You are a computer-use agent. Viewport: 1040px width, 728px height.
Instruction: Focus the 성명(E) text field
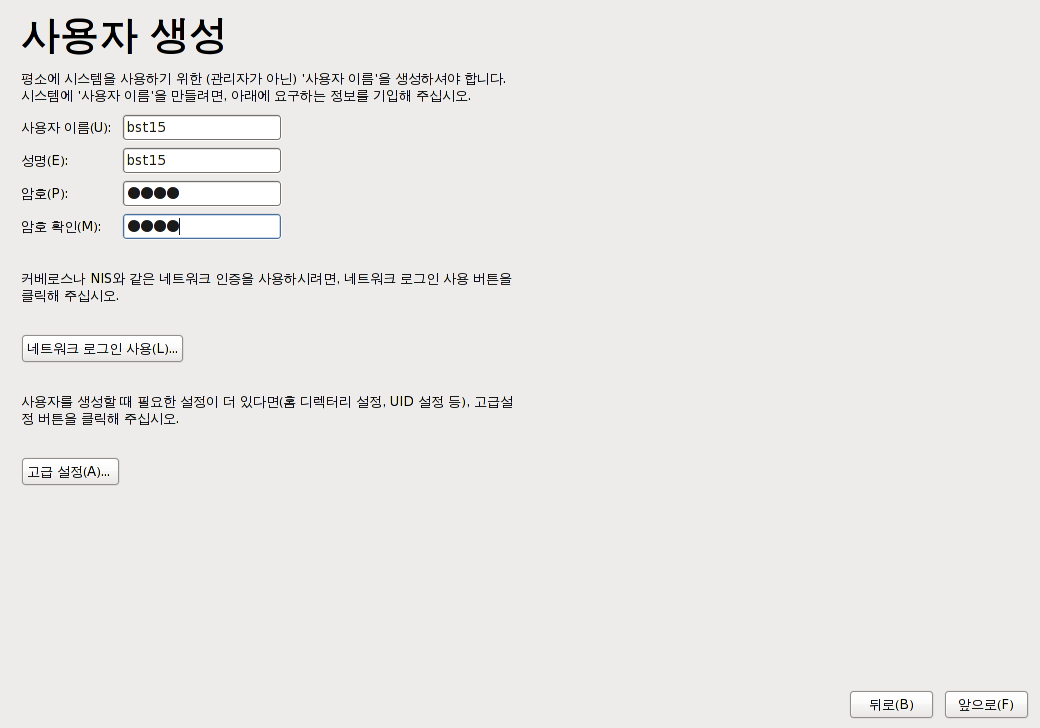click(202, 160)
